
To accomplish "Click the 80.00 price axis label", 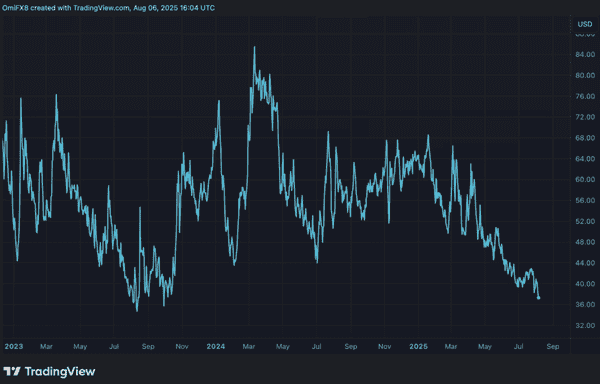I will 585,75.
